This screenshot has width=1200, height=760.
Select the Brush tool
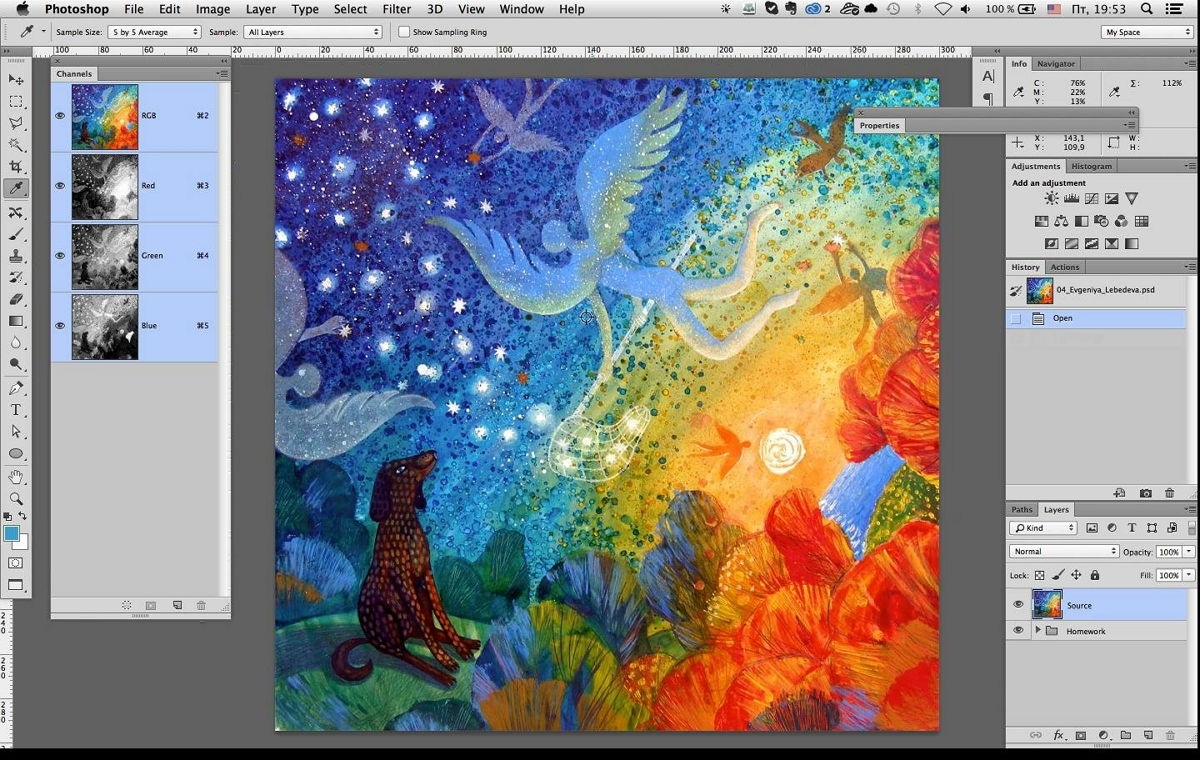[16, 234]
